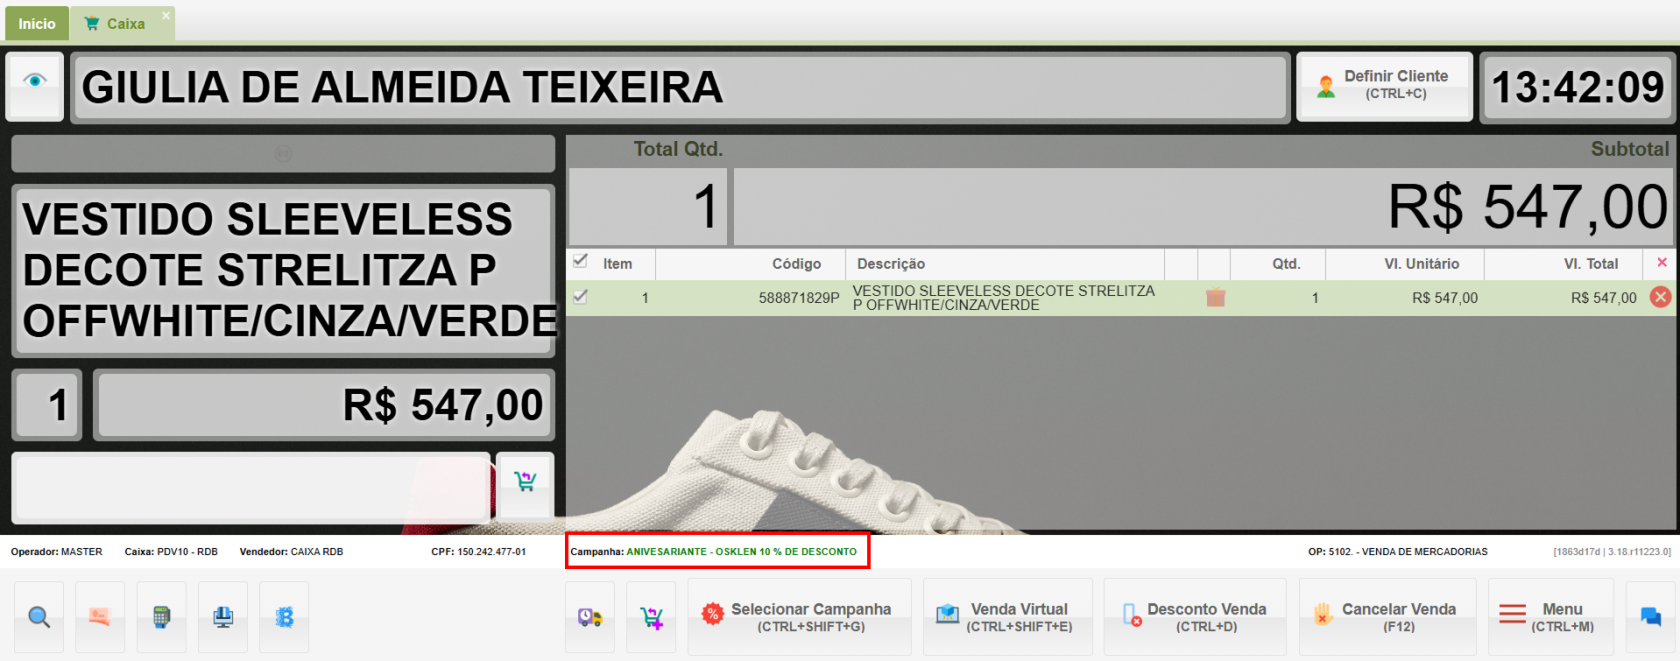The width and height of the screenshot is (1680, 661).
Task: Remove the item using the red X circle
Action: 1660,297
